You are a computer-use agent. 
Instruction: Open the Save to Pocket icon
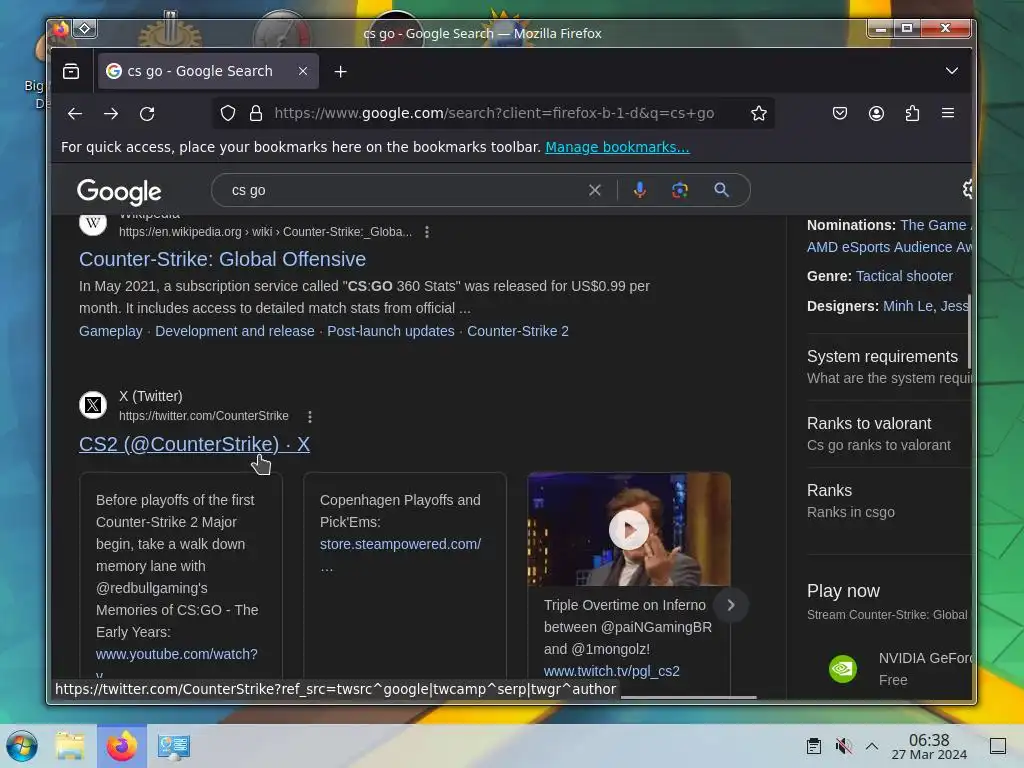(840, 114)
